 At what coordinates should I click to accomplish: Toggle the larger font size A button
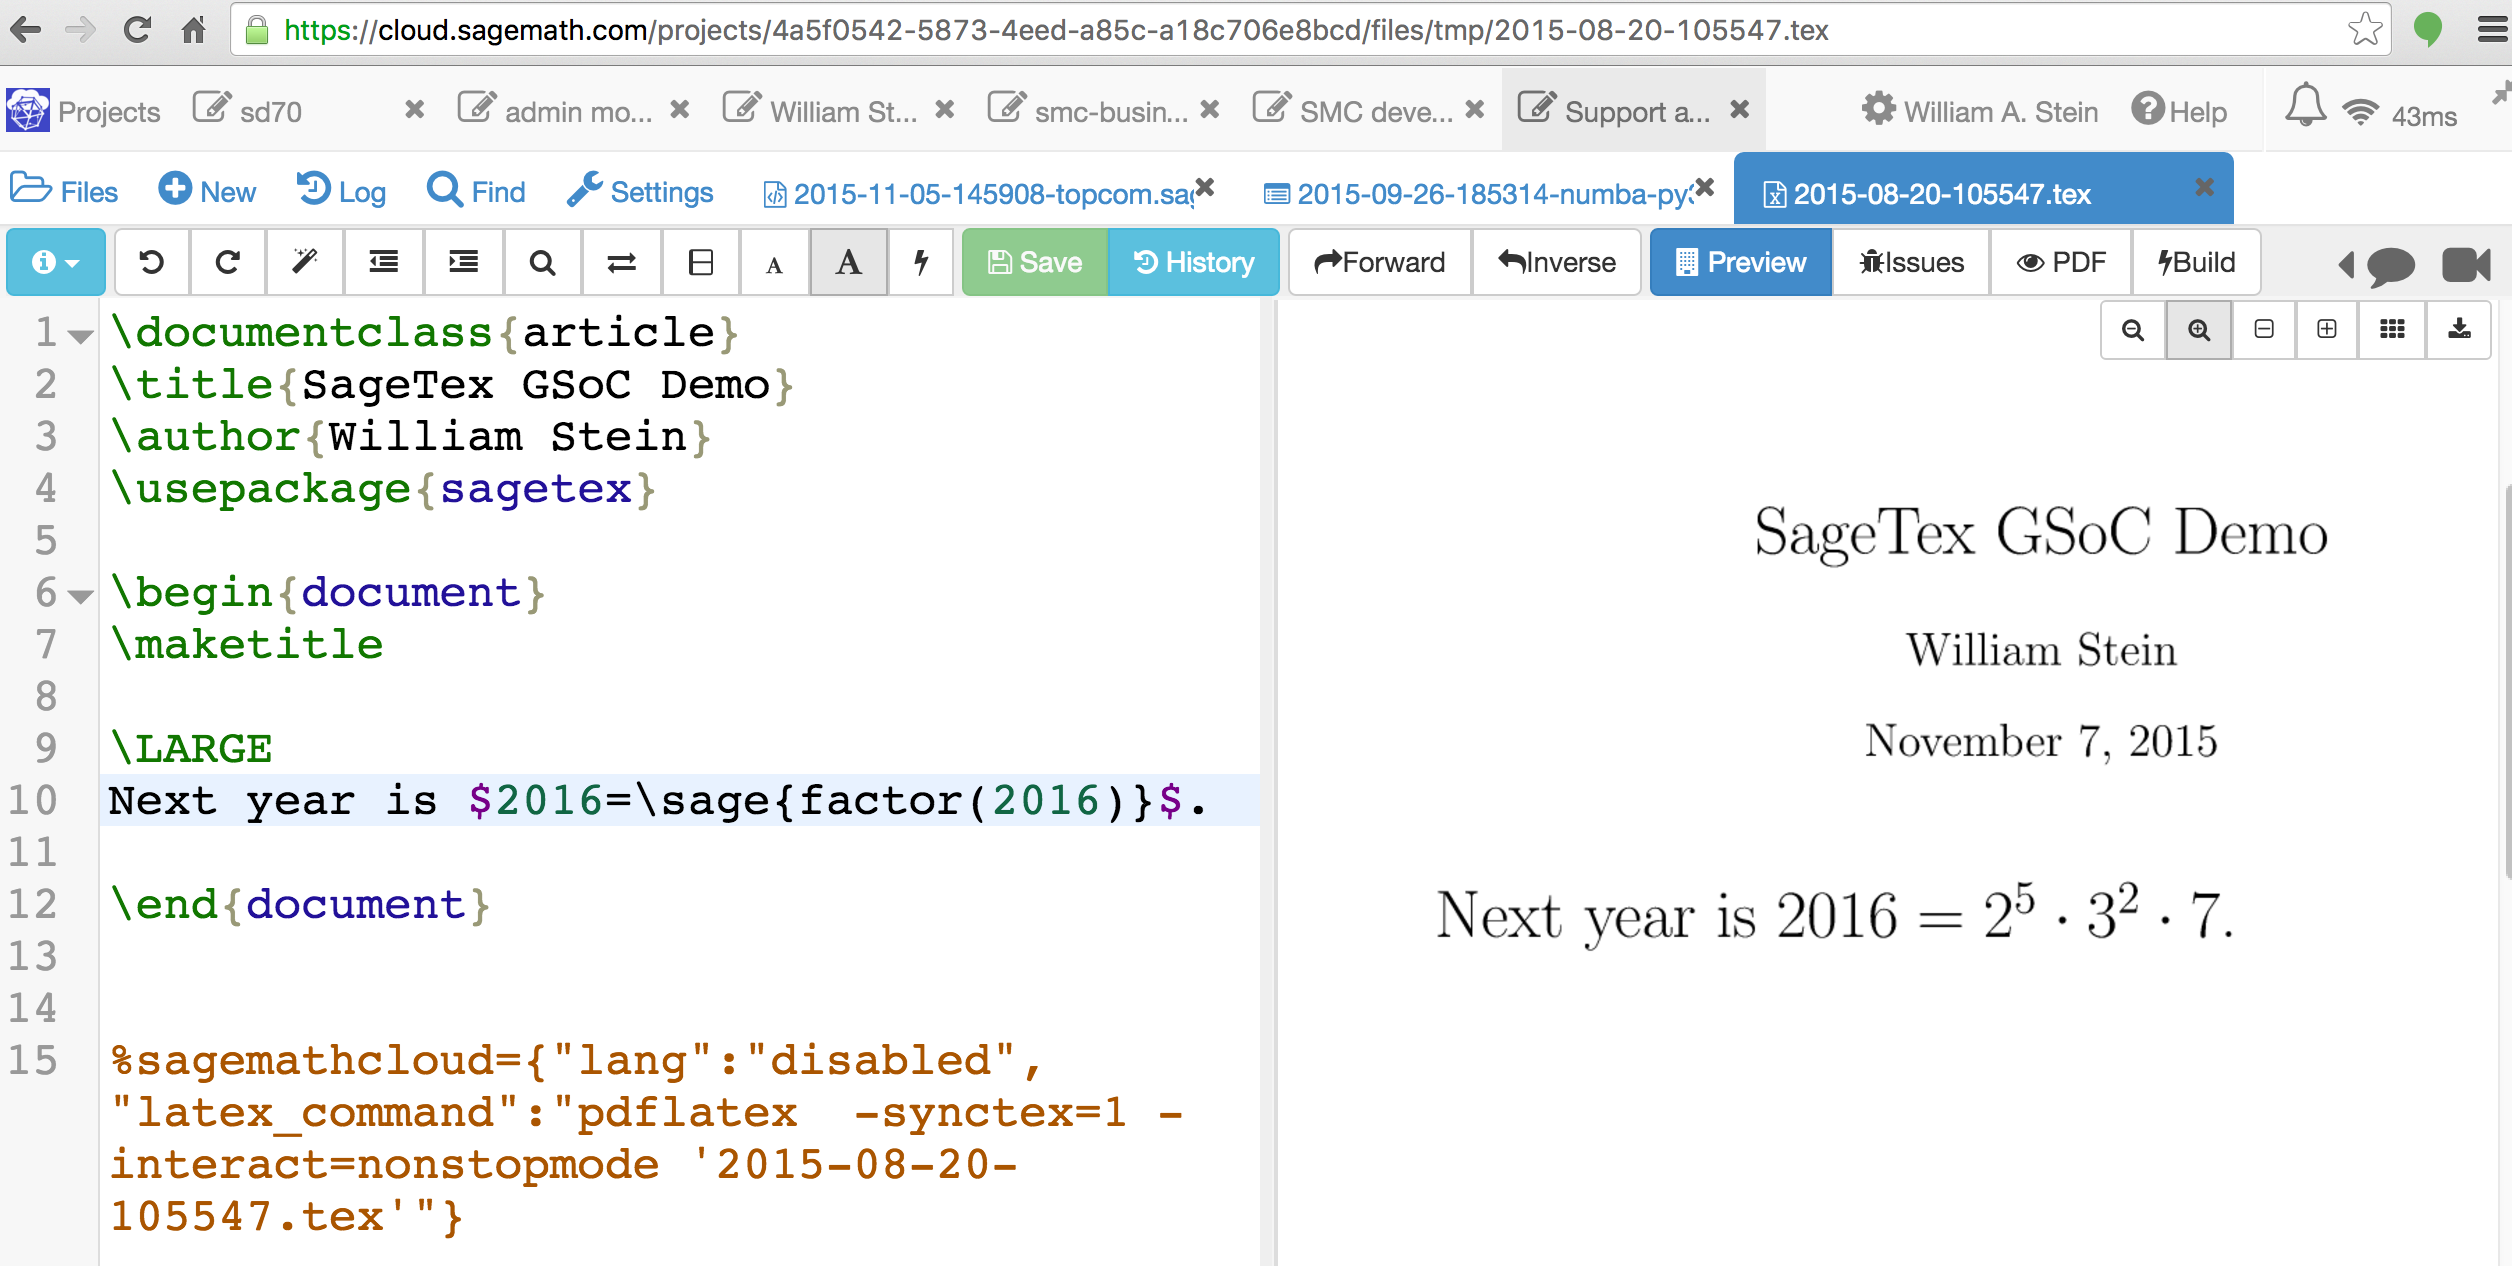[848, 262]
